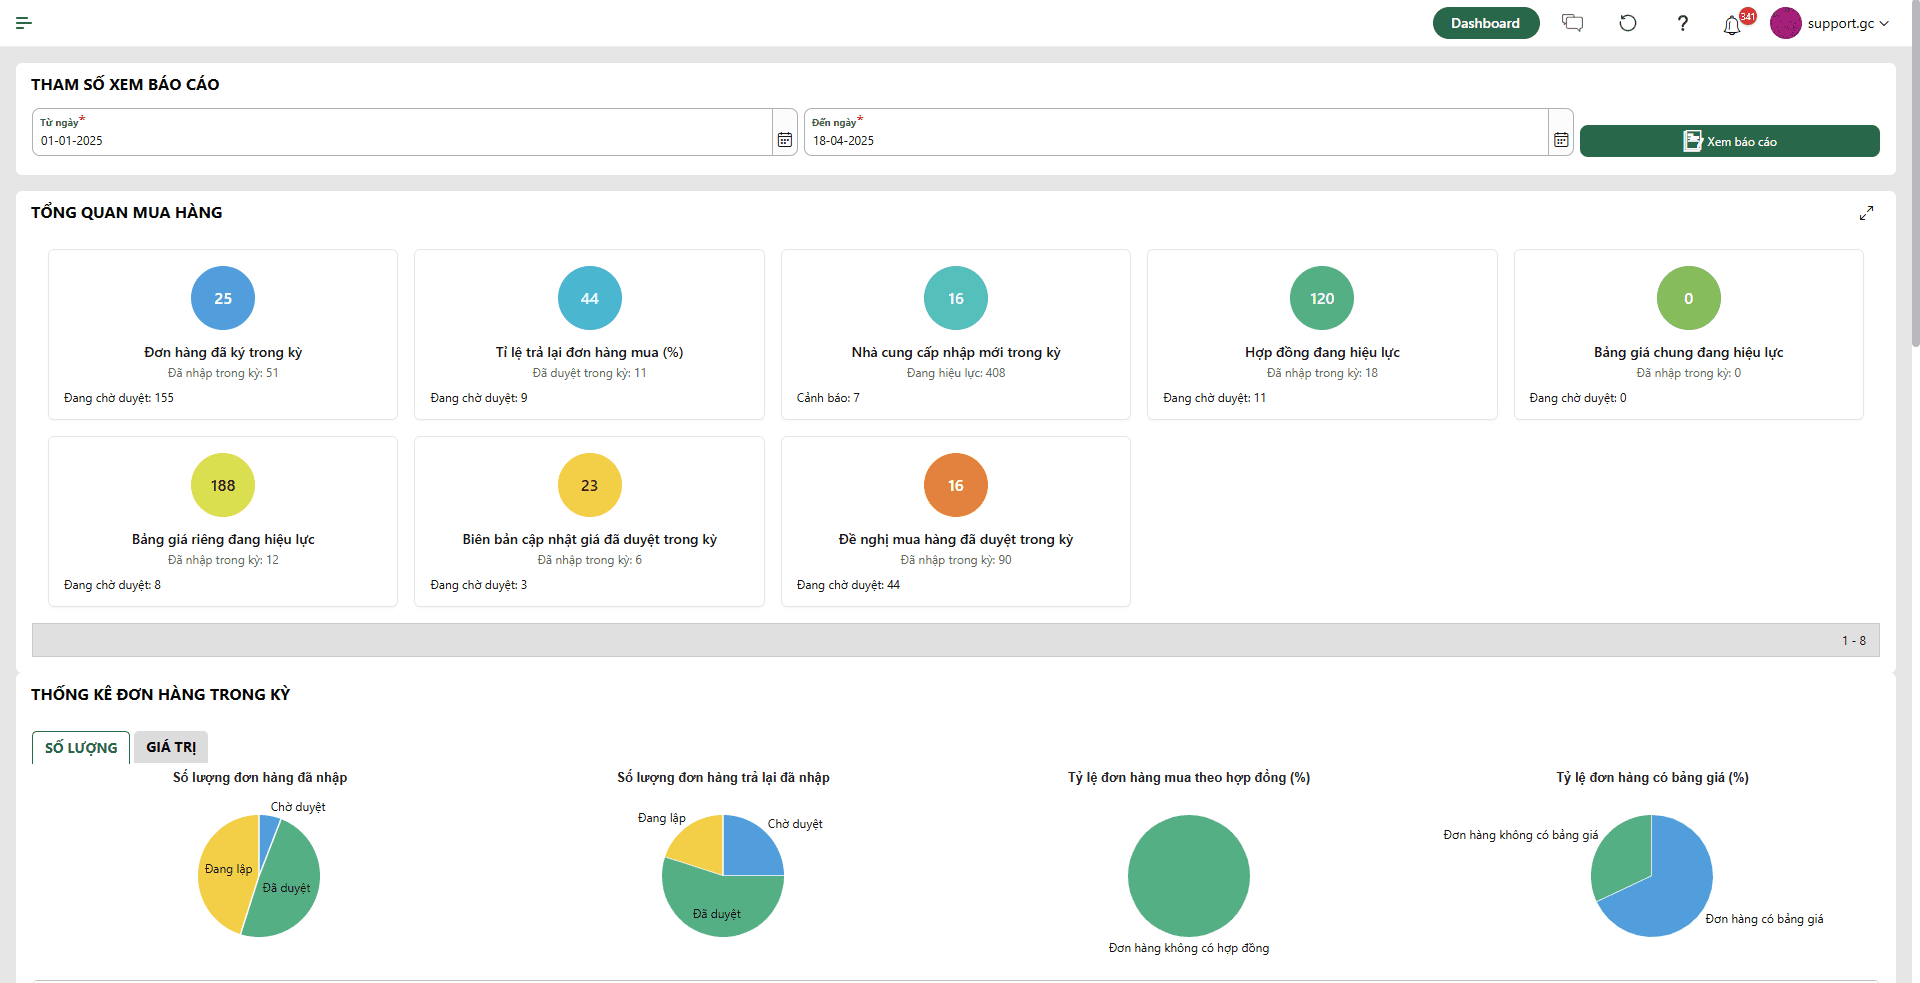Click the Từ ngày date field
1920x983 pixels.
(400, 140)
